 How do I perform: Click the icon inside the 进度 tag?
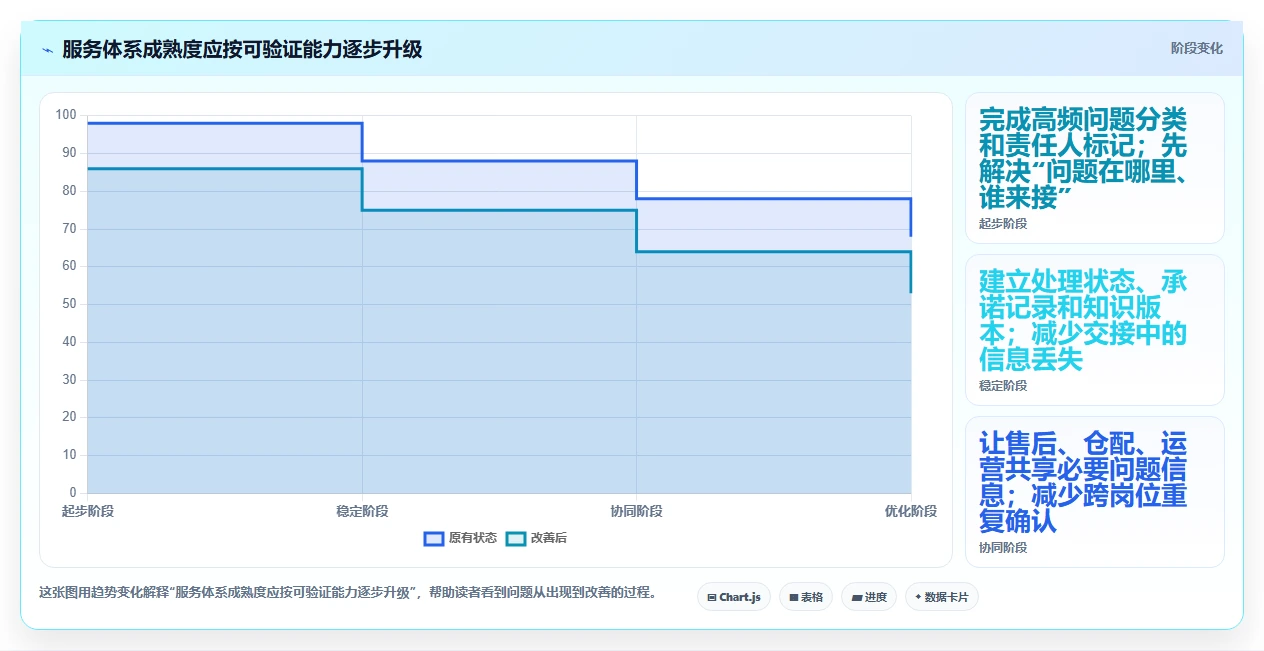coord(857,597)
